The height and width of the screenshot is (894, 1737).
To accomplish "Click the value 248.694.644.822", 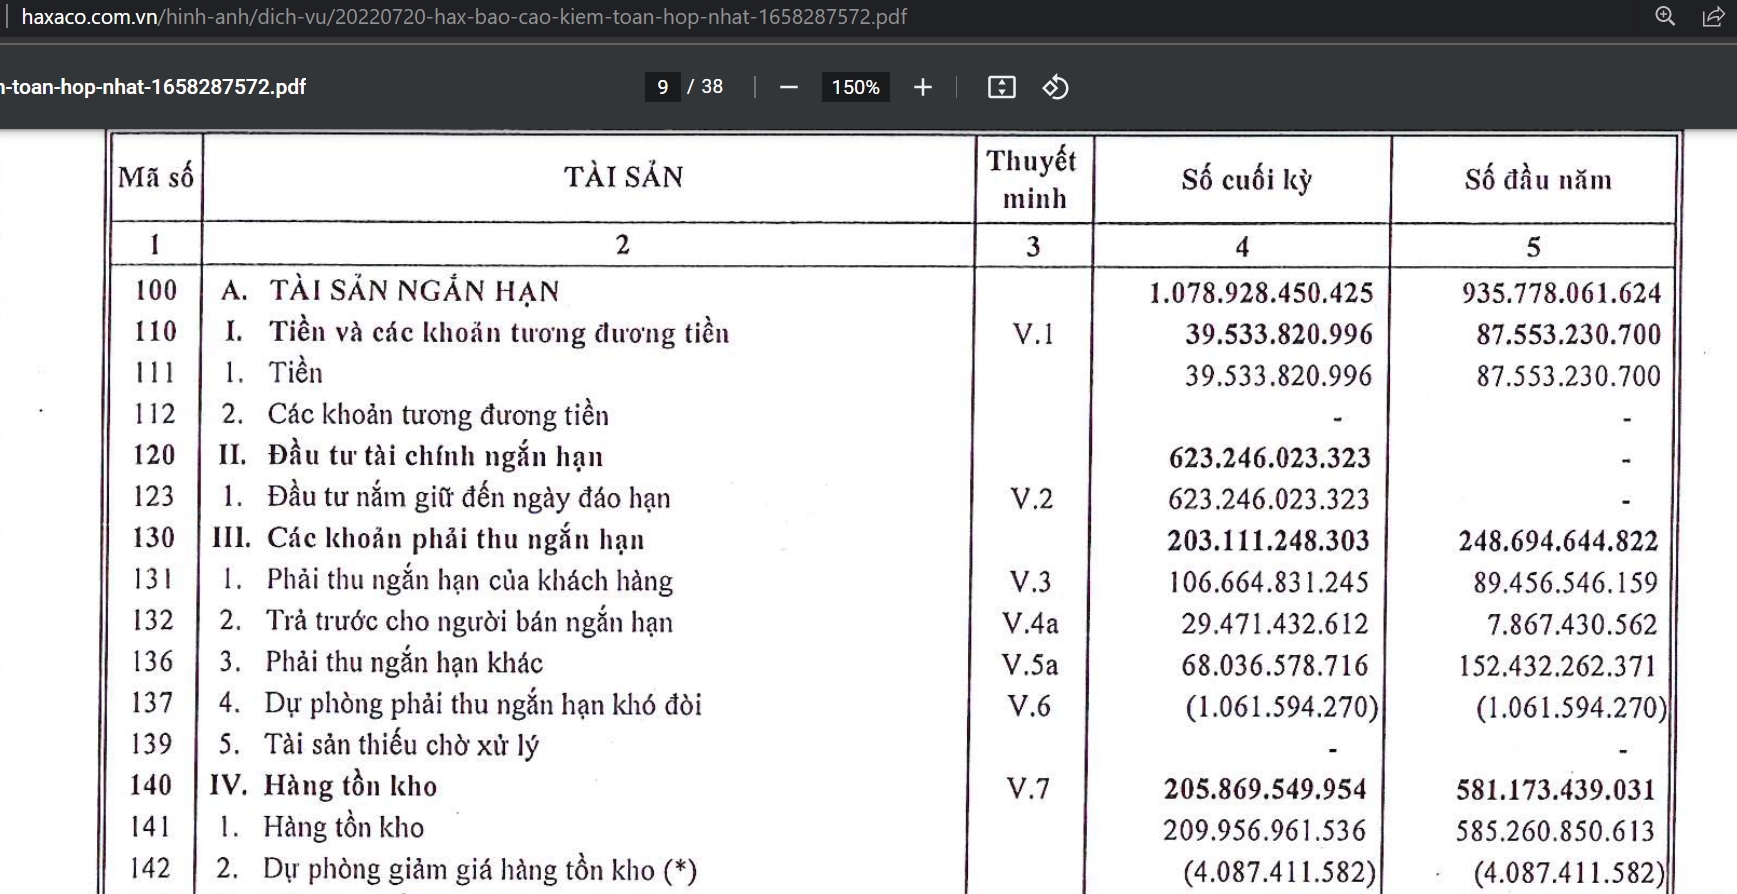I will click(1558, 541).
